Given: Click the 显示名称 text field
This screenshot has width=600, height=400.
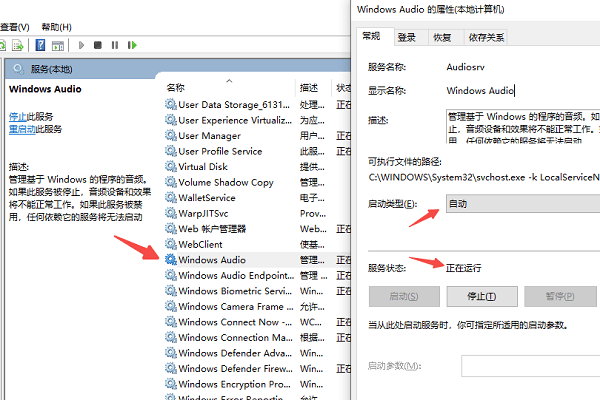Looking at the screenshot, I should 520,91.
